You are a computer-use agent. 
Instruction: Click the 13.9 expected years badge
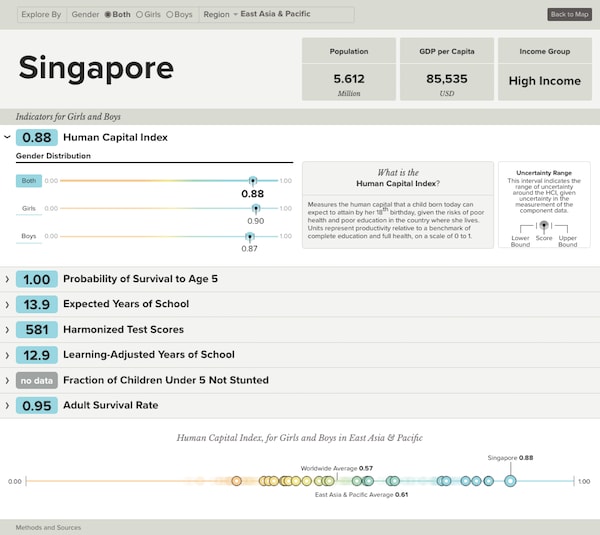[x=37, y=305]
